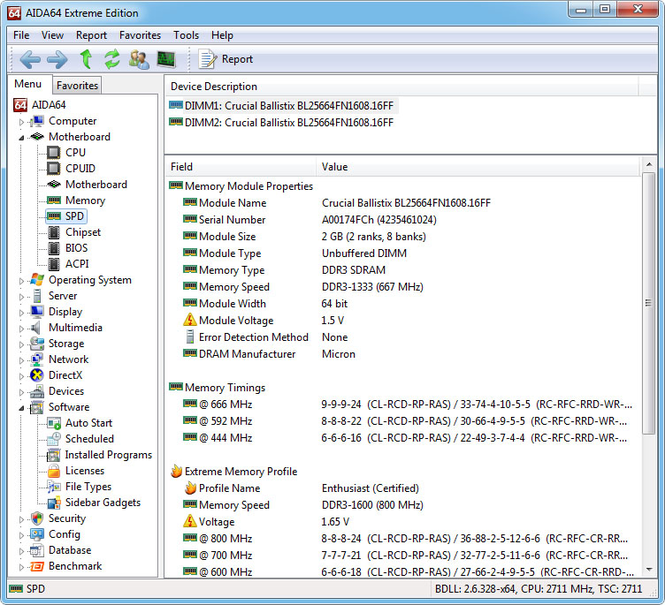Refresh using the green circular arrows

[112, 59]
